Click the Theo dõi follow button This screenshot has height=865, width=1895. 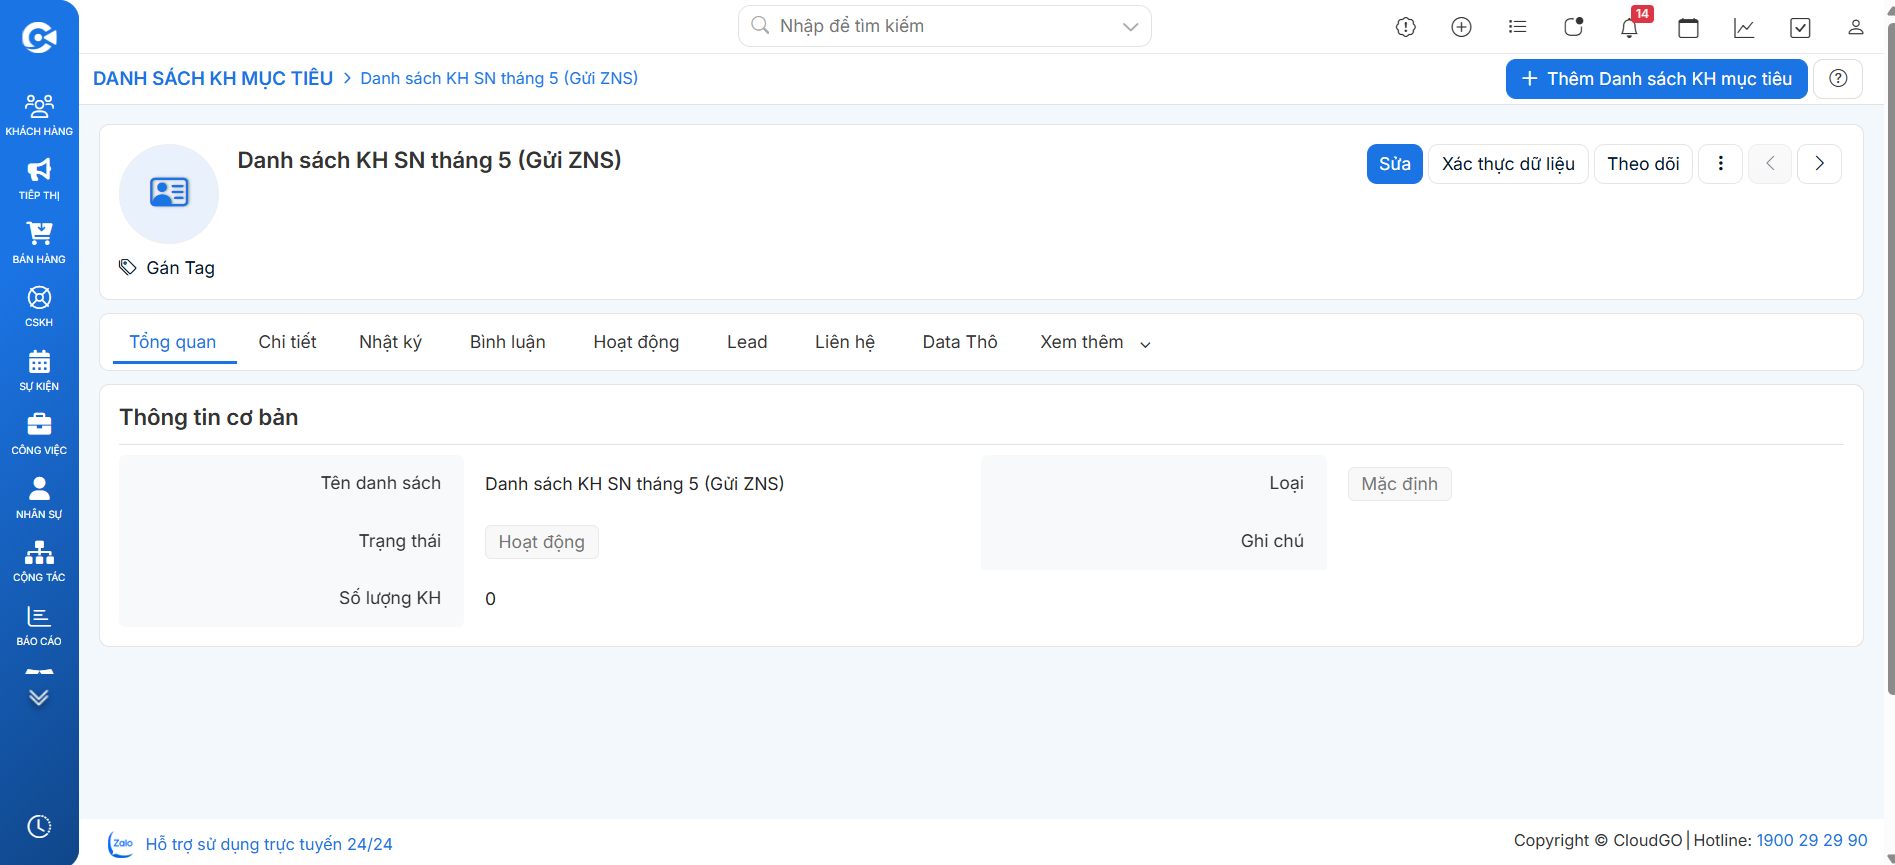pyautogui.click(x=1643, y=164)
